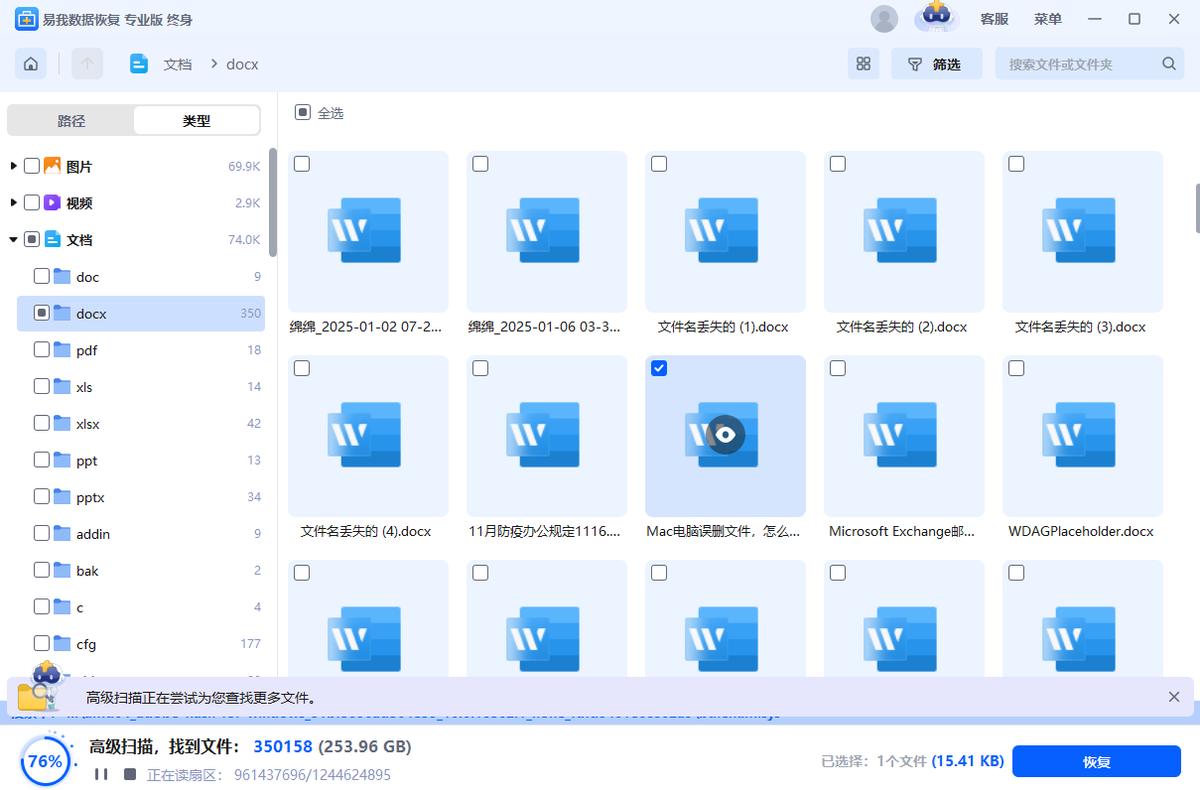
Task: Check the xls folder checkbox
Action: [42, 386]
